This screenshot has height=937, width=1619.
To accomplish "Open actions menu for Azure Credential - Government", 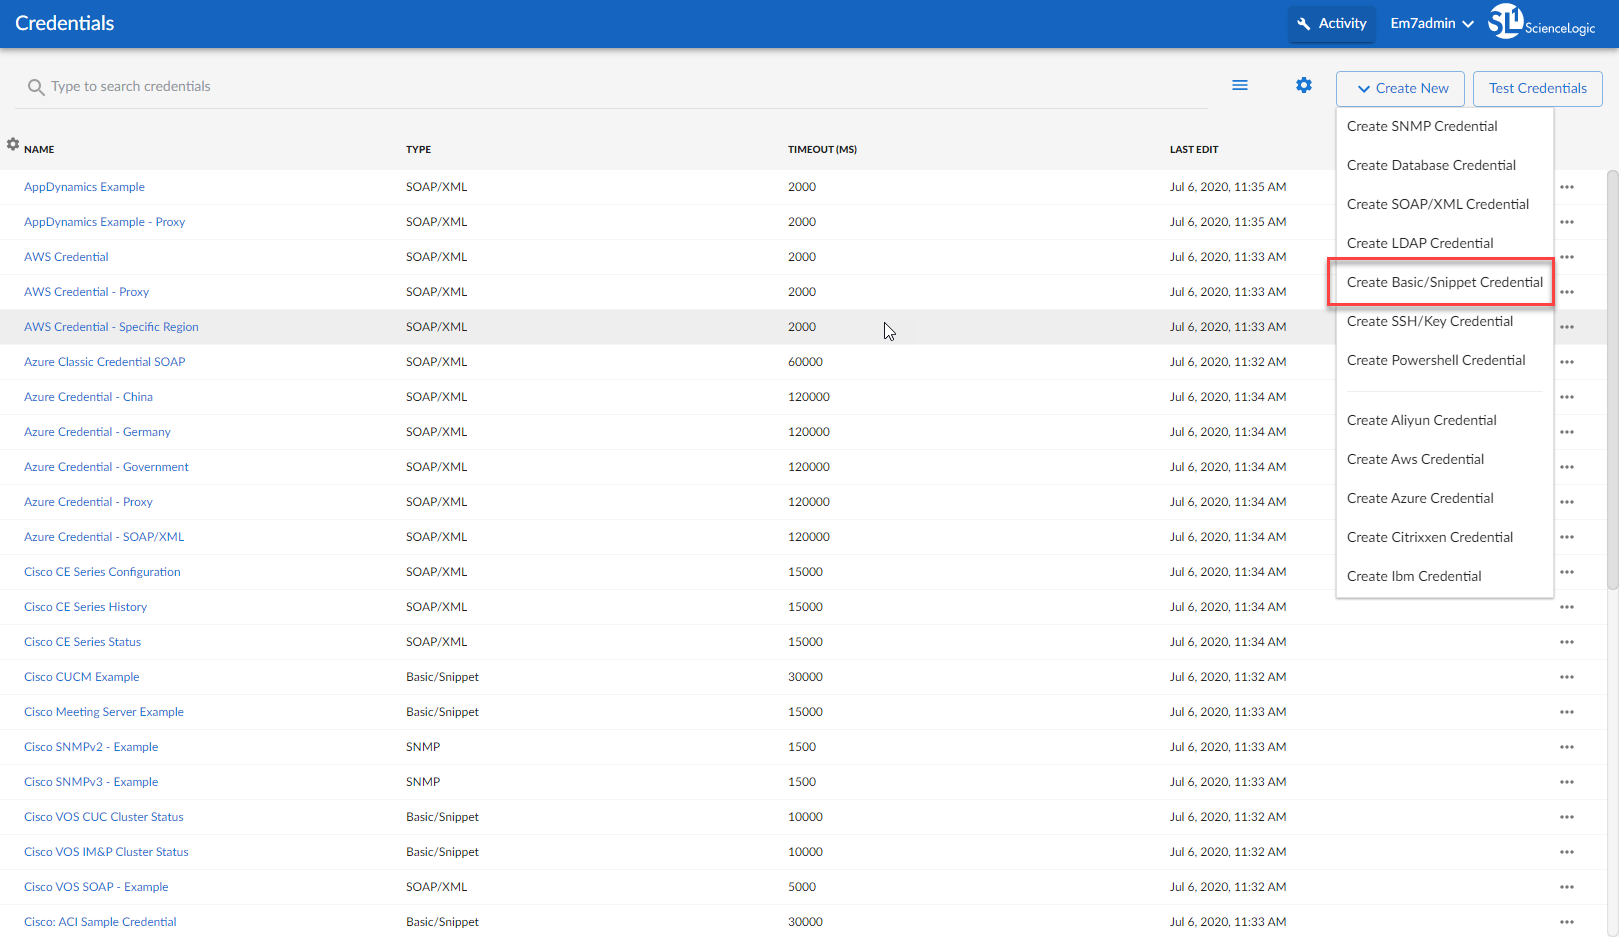I will coord(1567,467).
